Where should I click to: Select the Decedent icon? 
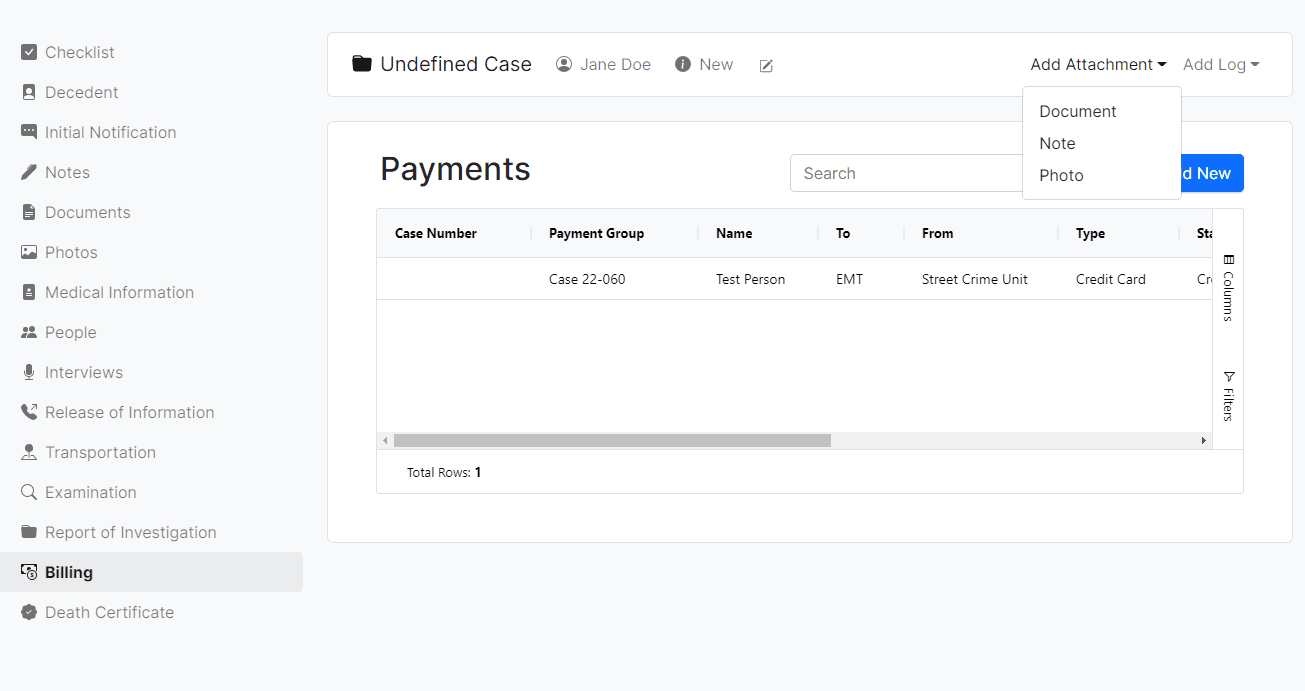[x=28, y=92]
